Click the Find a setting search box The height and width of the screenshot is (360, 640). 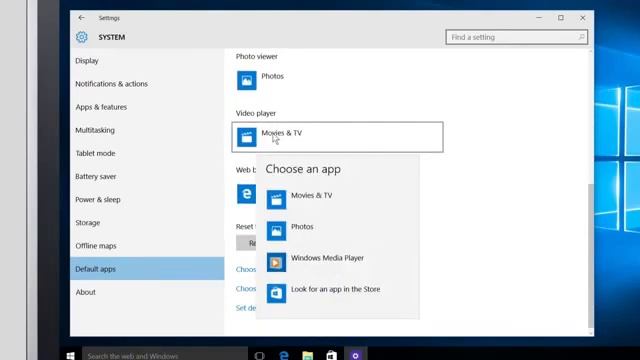pyautogui.click(x=517, y=37)
